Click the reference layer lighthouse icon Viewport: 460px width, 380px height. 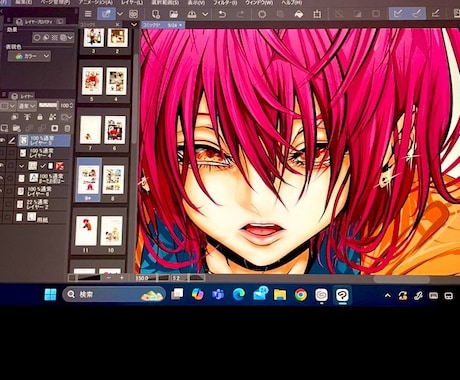tap(27, 117)
